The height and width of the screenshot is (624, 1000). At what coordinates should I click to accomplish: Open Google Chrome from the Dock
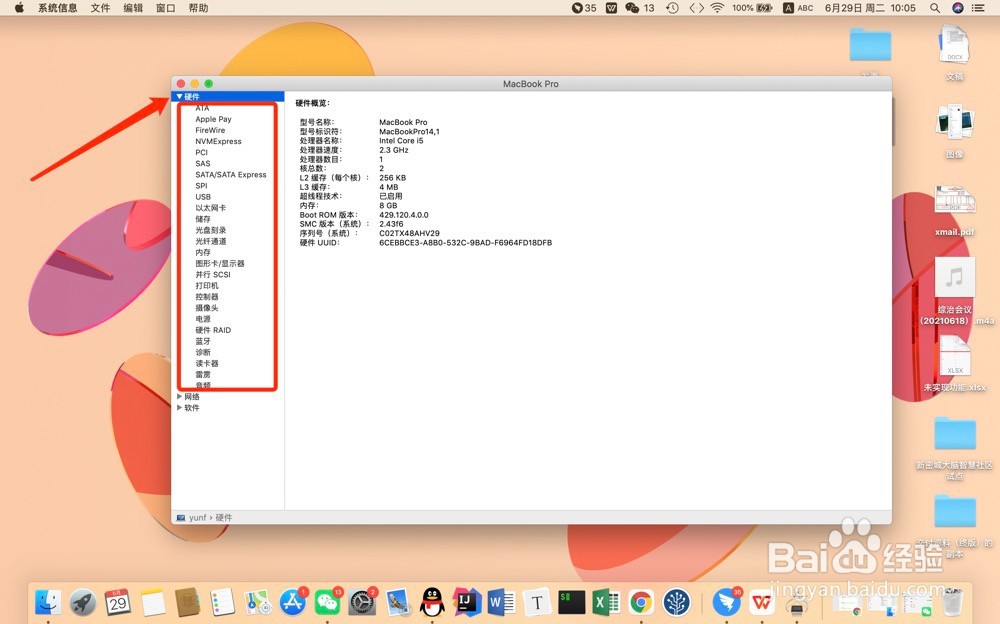coord(640,603)
